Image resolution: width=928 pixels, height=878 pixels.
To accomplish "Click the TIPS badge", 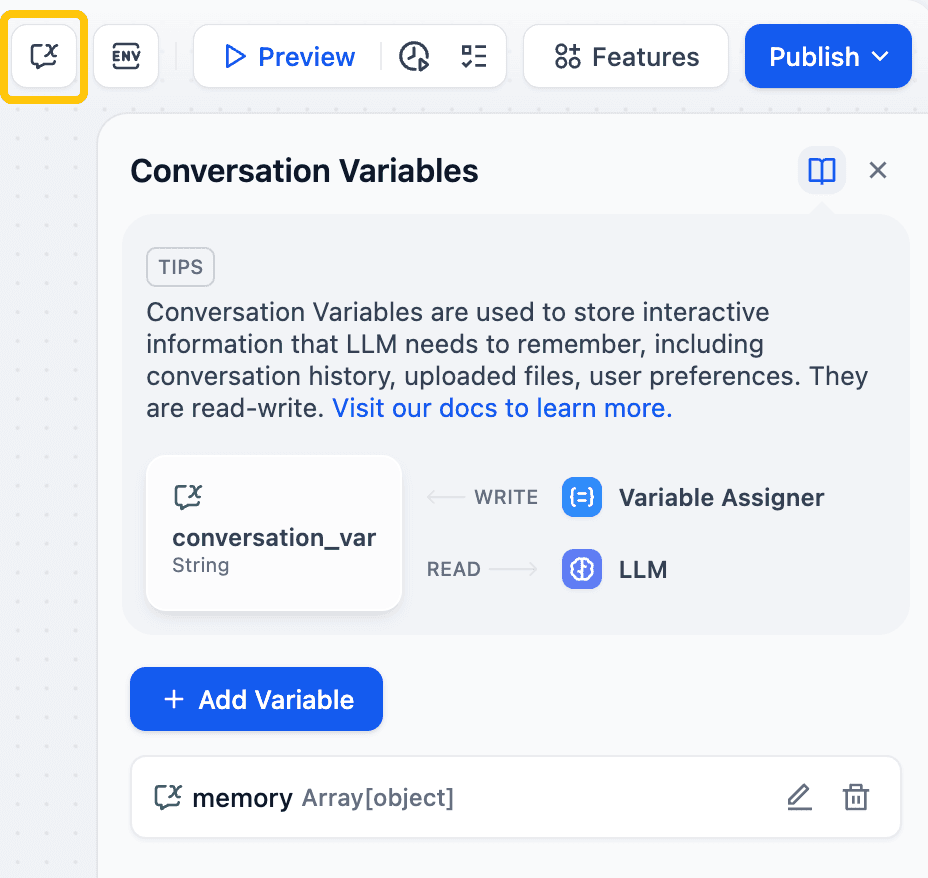I will (x=180, y=267).
